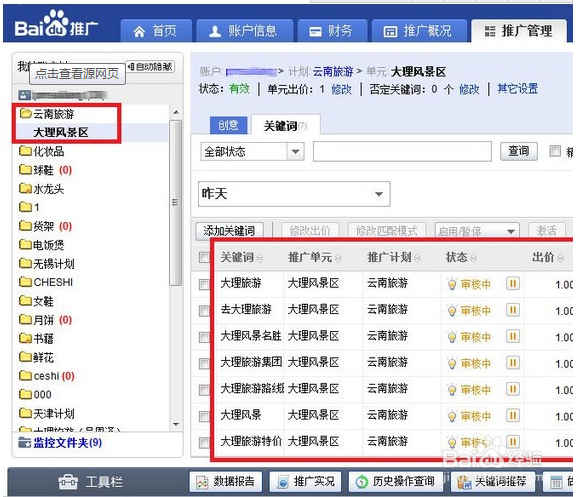577x497 pixels.
Task: Click the document icon on 推广实况
Action: (283, 482)
